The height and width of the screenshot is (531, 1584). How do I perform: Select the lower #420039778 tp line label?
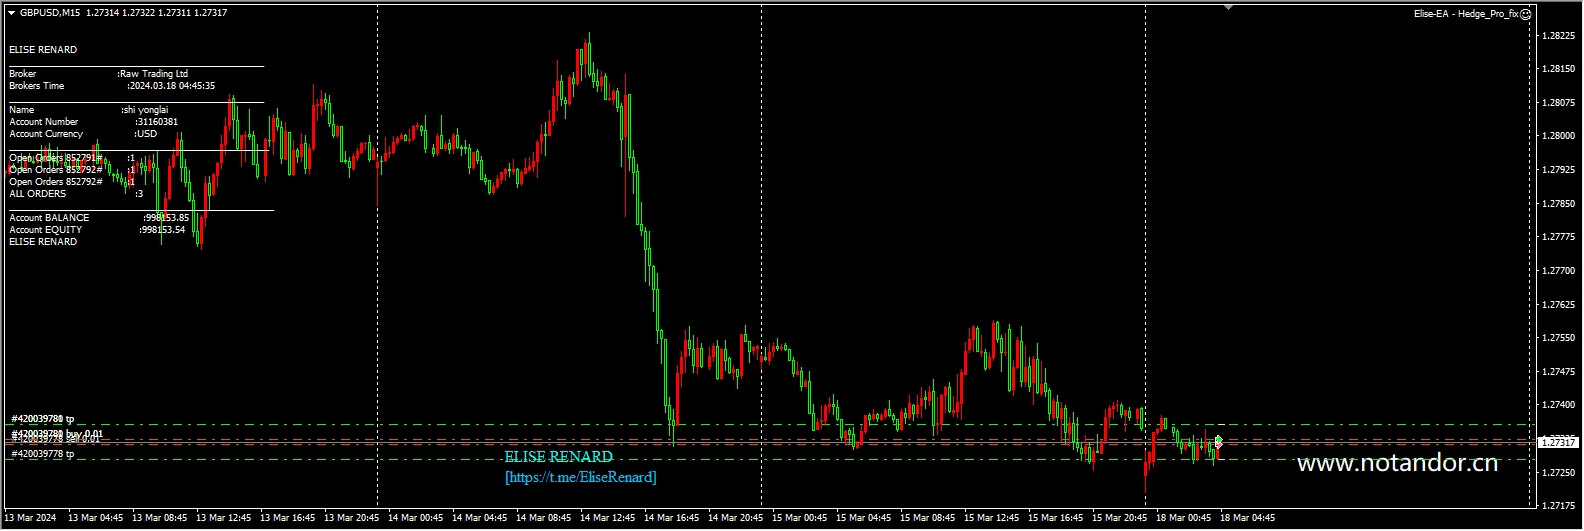43,454
